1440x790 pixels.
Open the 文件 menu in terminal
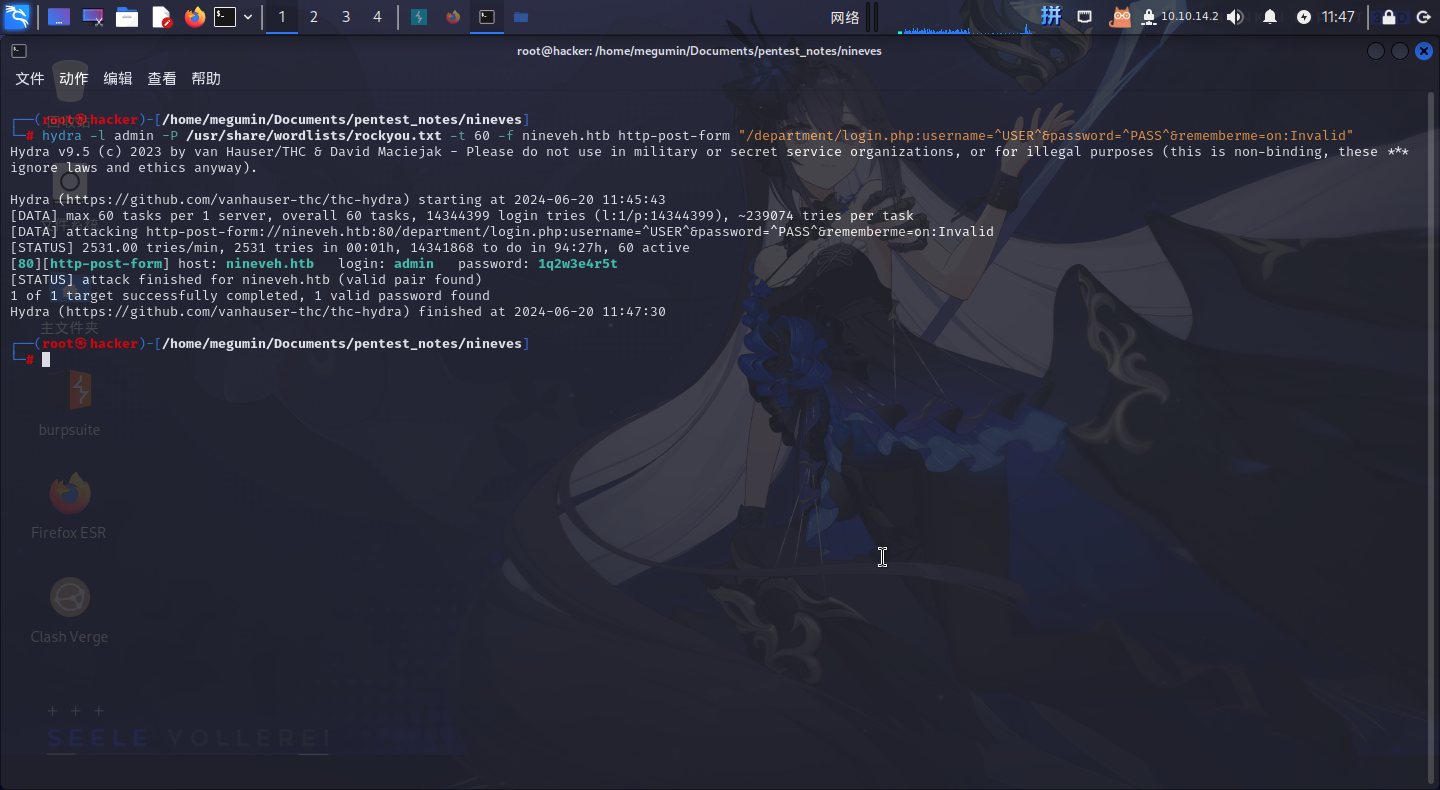[30, 78]
